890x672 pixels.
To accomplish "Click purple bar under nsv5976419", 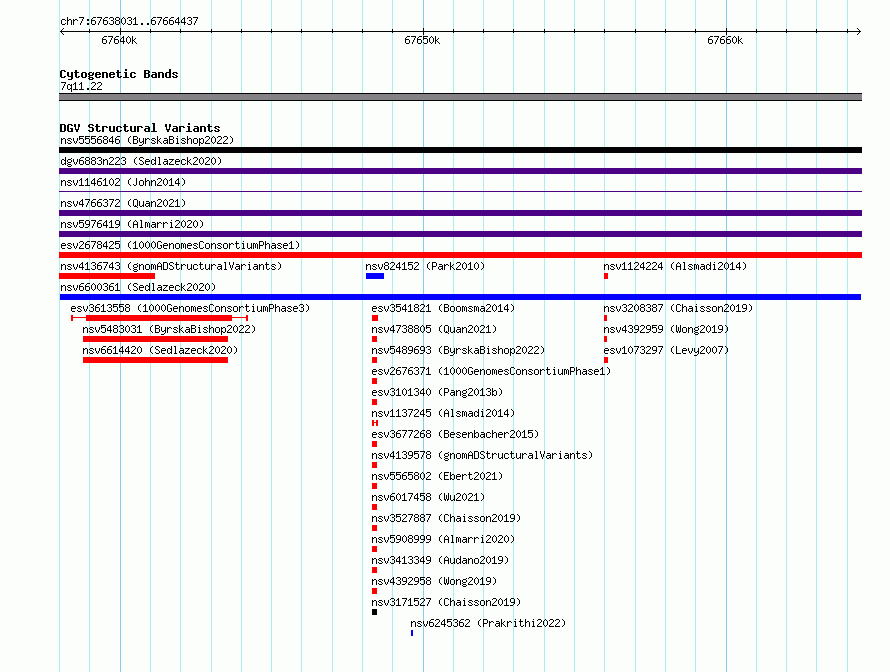I will tap(460, 234).
